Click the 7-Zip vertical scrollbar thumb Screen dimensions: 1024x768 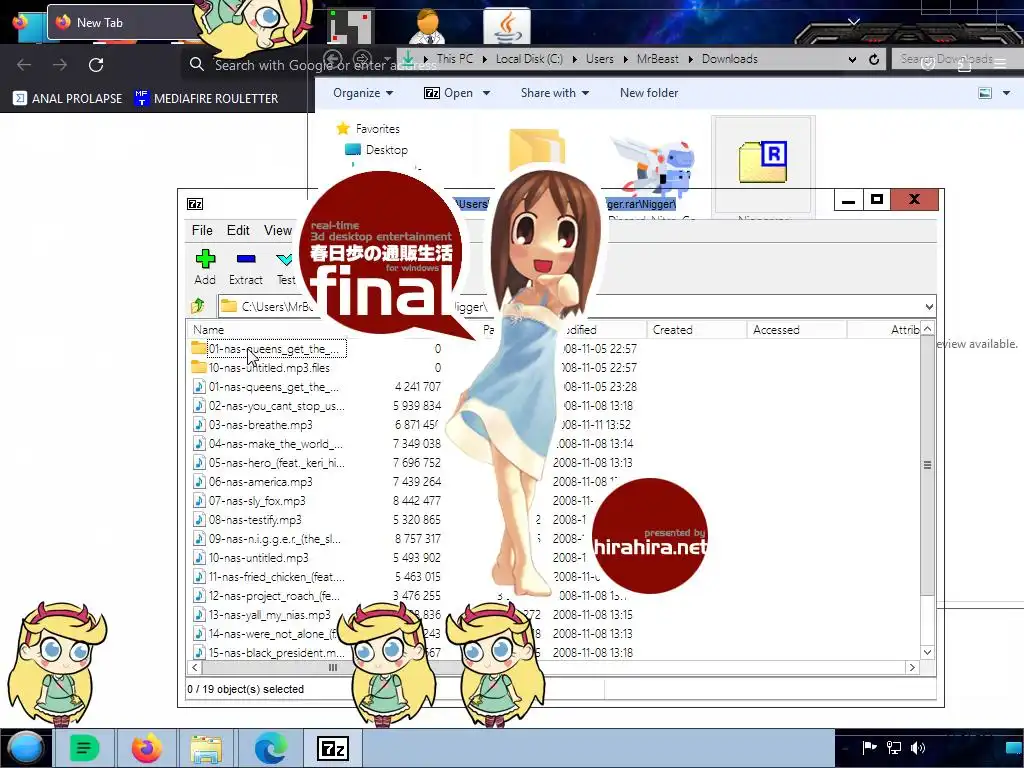click(927, 465)
